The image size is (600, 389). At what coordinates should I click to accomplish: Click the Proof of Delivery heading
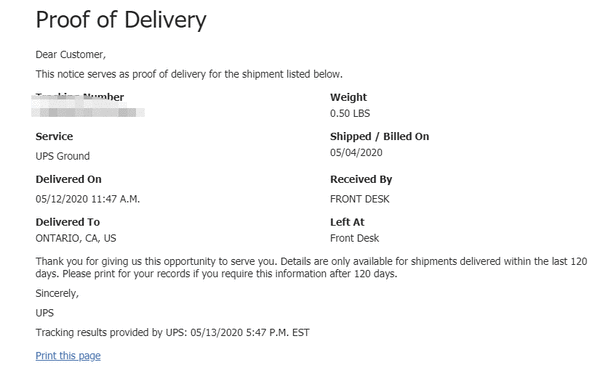pos(121,20)
